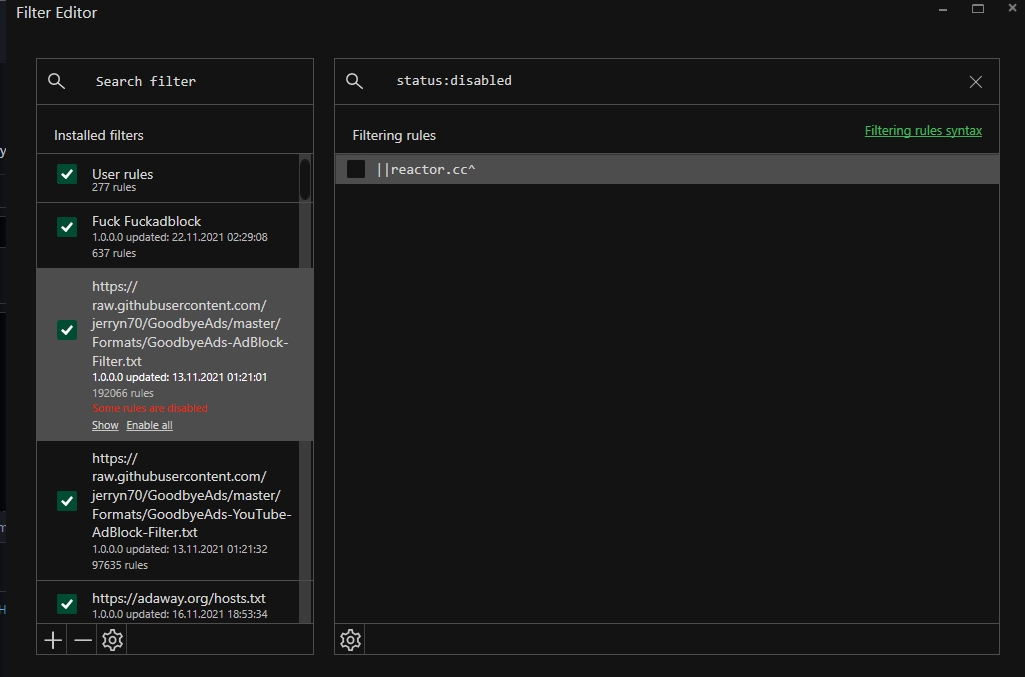The height and width of the screenshot is (677, 1025).
Task: Open the filtering rules settings gear
Action: point(349,639)
